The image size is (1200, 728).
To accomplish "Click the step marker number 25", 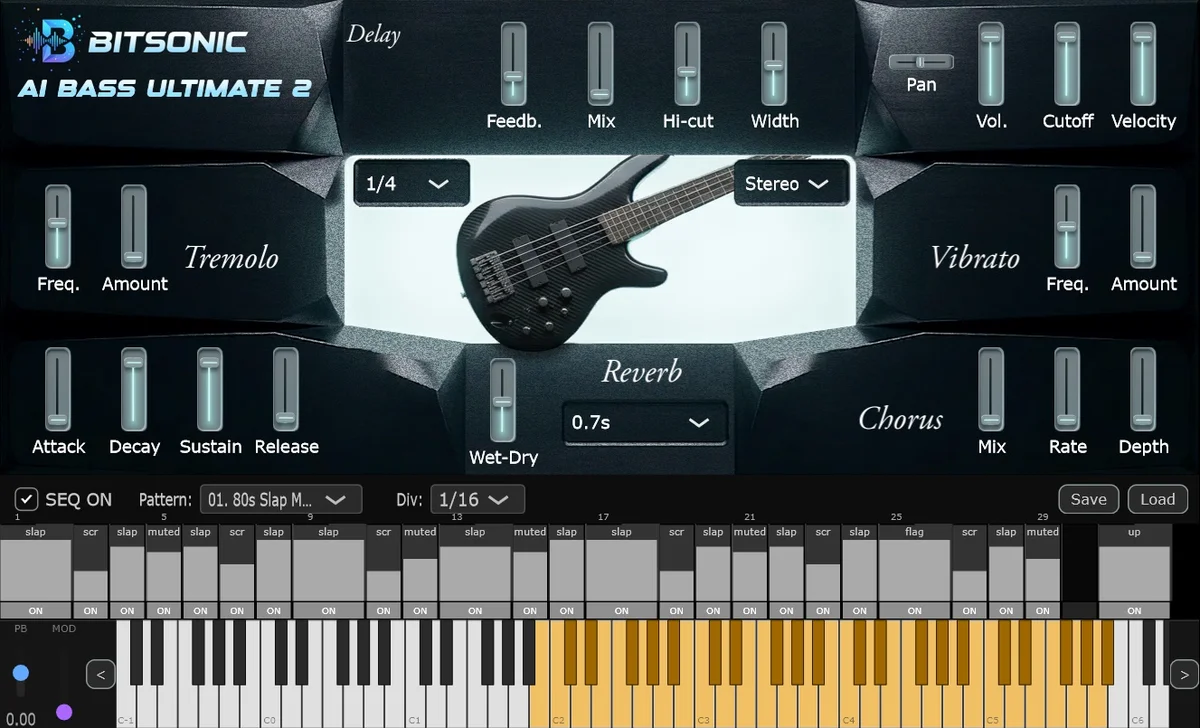I will tap(896, 517).
